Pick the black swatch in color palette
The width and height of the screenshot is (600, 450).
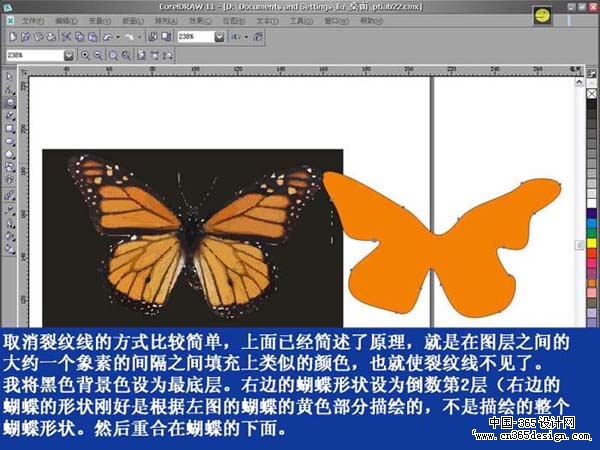[592, 104]
